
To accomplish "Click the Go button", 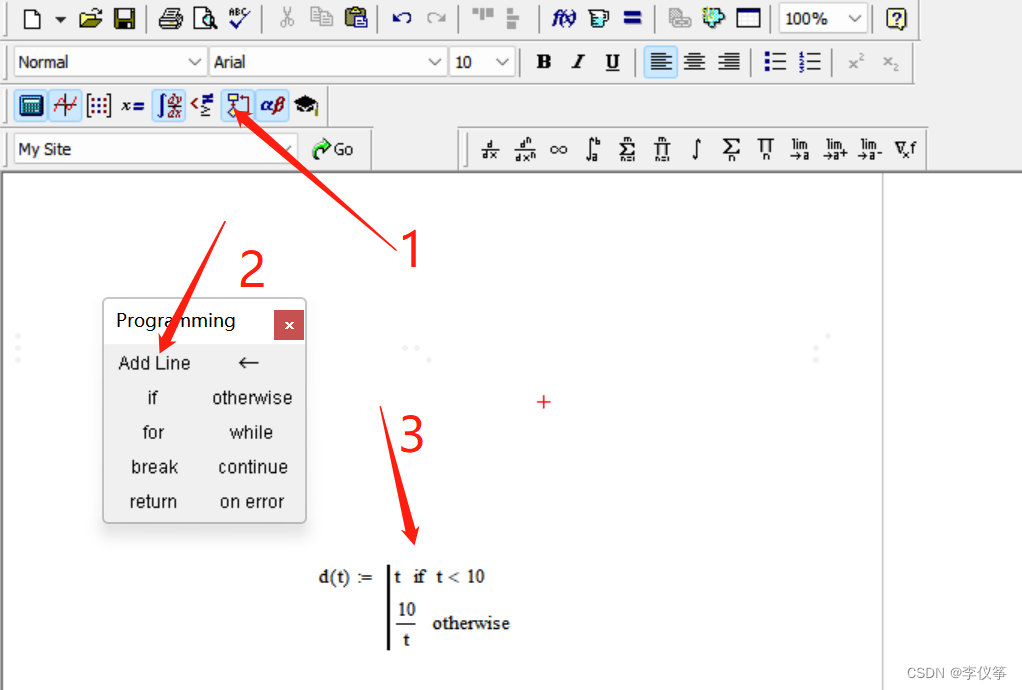I will (333, 149).
